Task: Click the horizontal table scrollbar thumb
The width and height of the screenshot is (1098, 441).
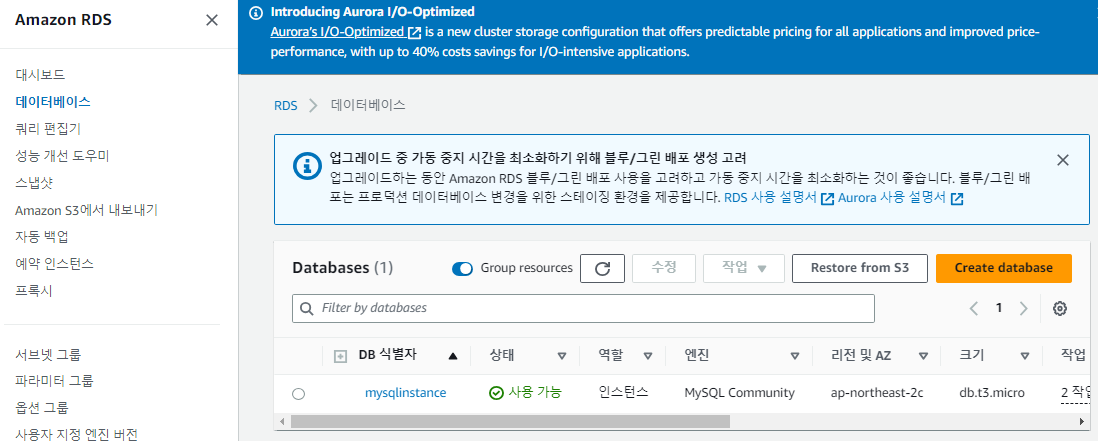Action: [510, 421]
